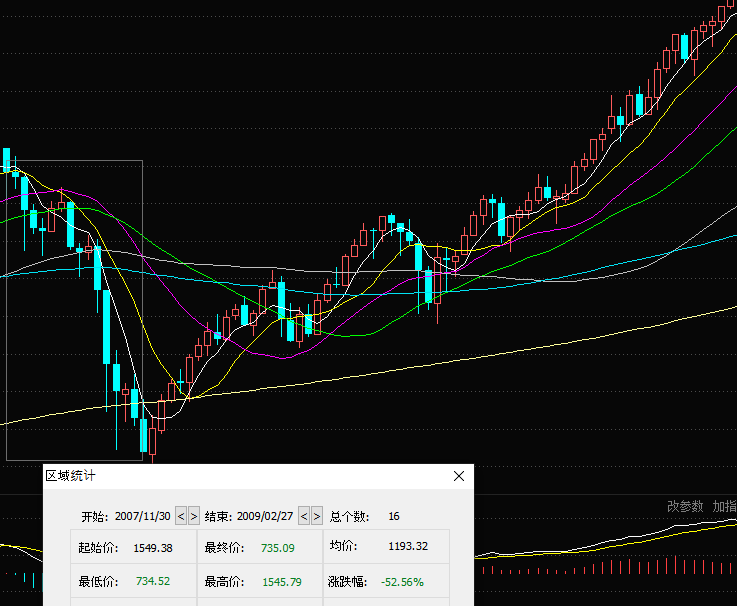Click the first cyan candlestick at chart's left edge
Image resolution: width=737 pixels, height=606 pixels.
tap(6, 160)
